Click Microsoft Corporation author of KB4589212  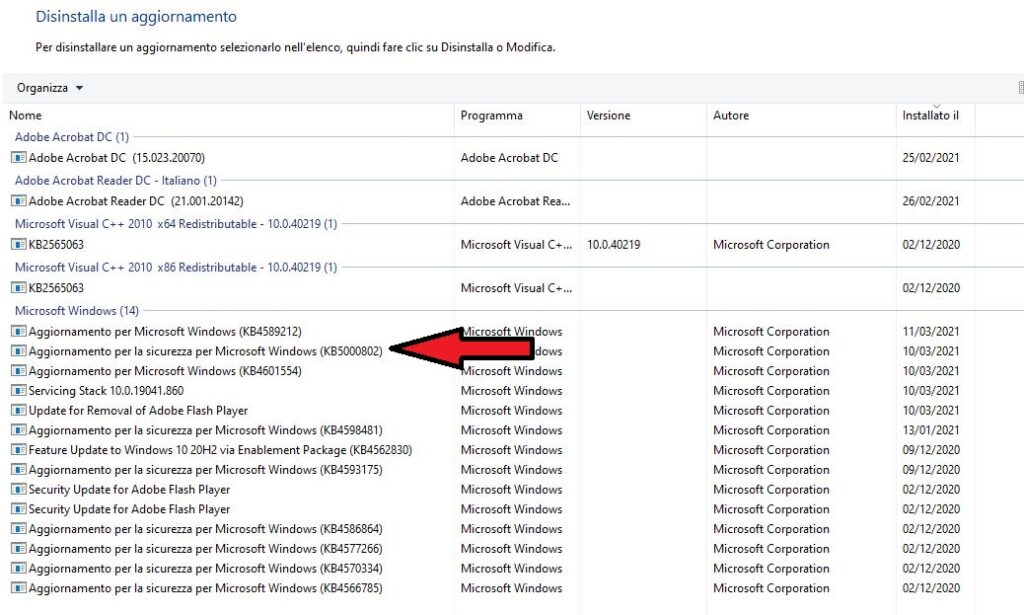pos(771,332)
